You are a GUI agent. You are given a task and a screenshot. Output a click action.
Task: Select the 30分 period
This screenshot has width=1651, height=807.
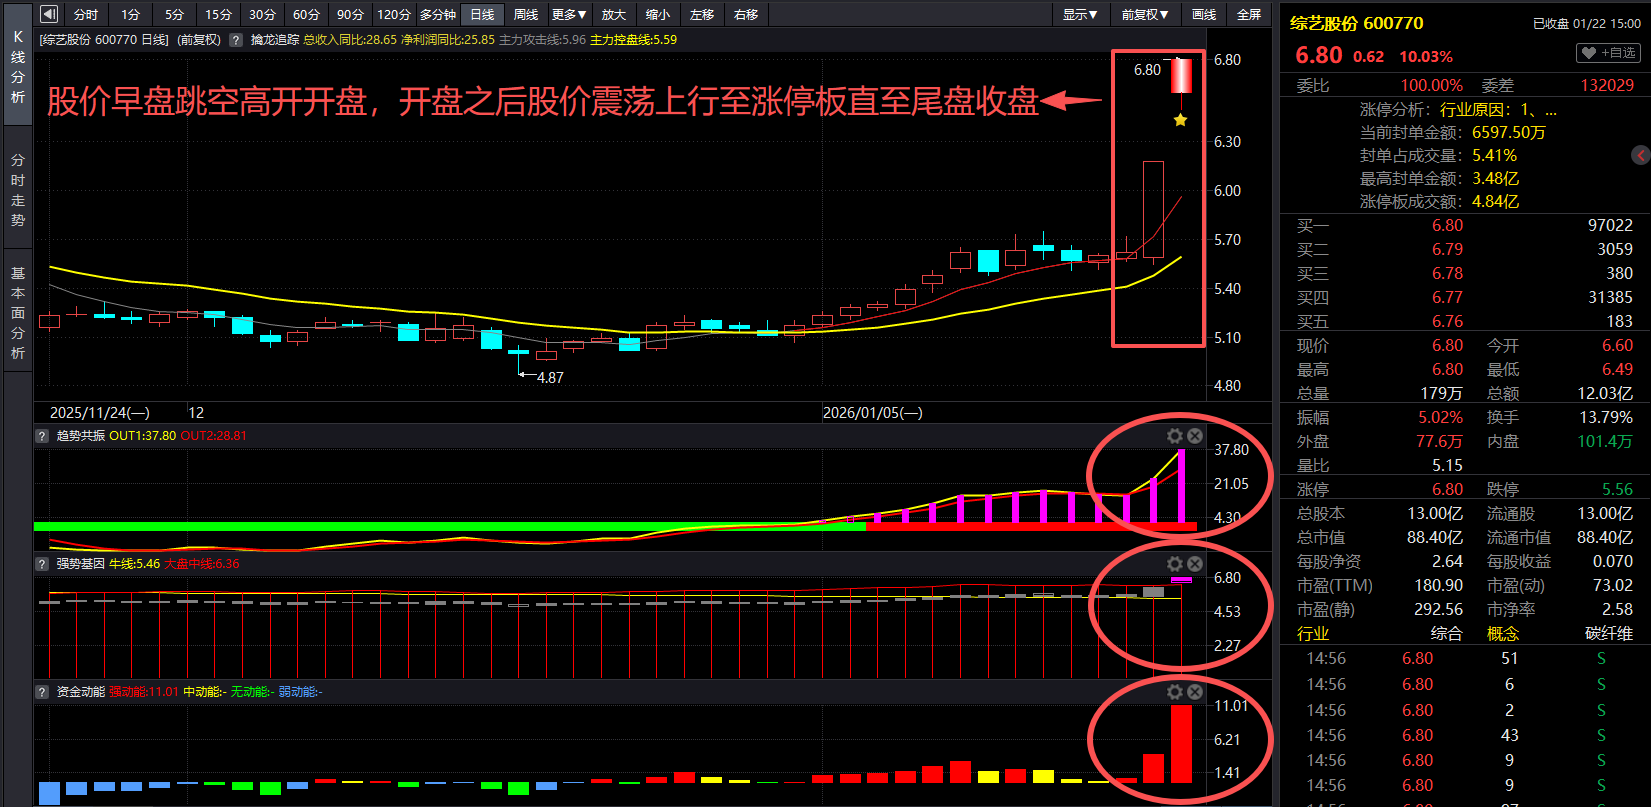tap(262, 14)
